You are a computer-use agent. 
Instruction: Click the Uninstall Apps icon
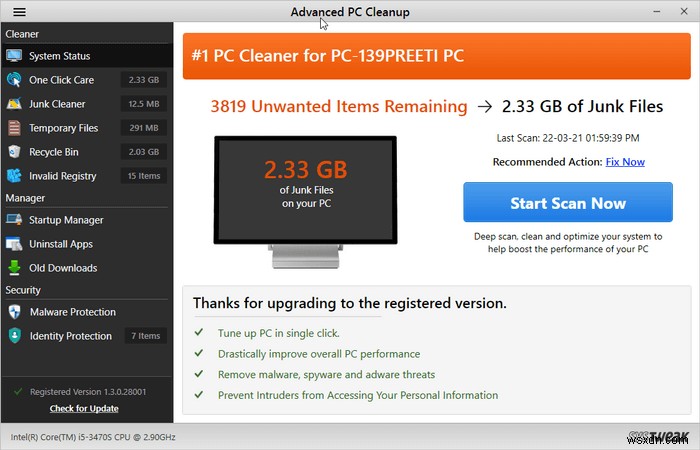point(14,244)
